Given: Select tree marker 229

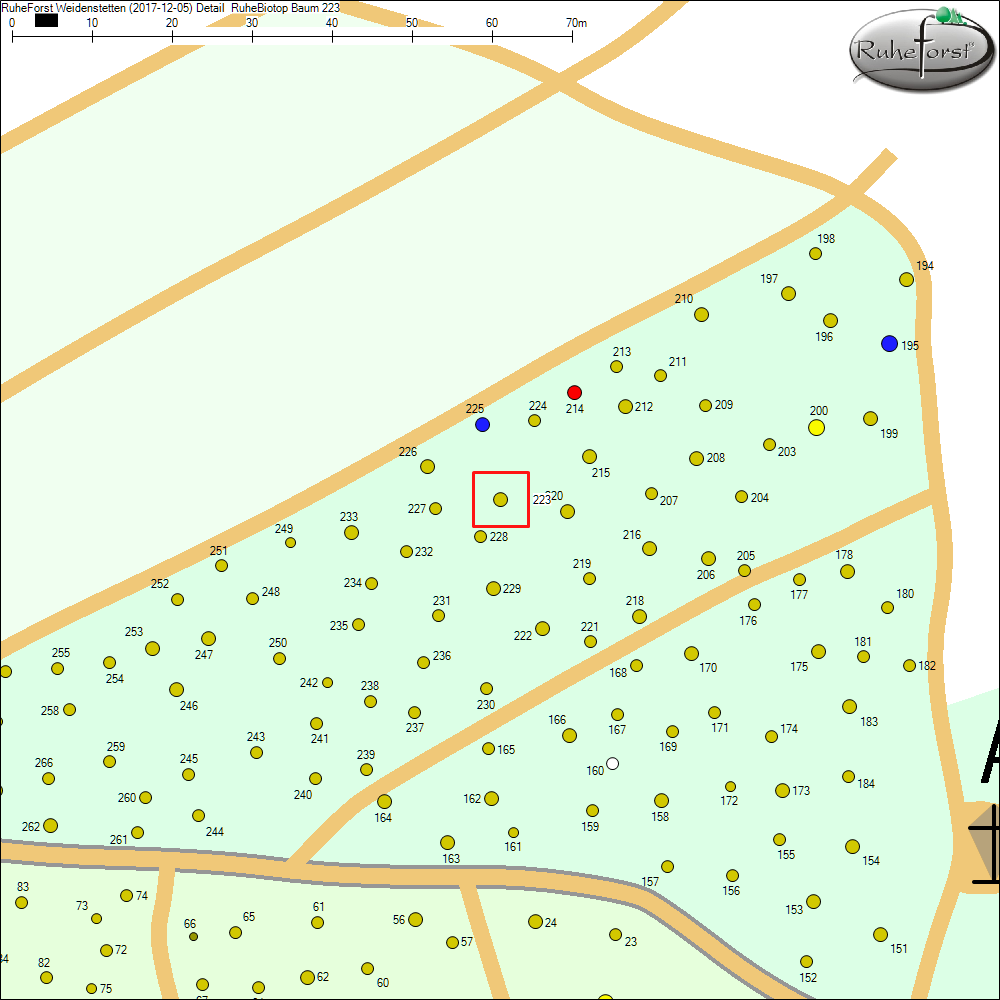Looking at the screenshot, I should tap(493, 588).
